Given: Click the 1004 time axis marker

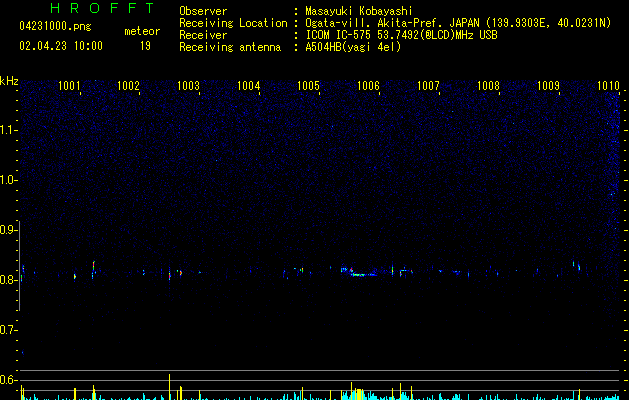Looking at the screenshot, I should tap(249, 86).
